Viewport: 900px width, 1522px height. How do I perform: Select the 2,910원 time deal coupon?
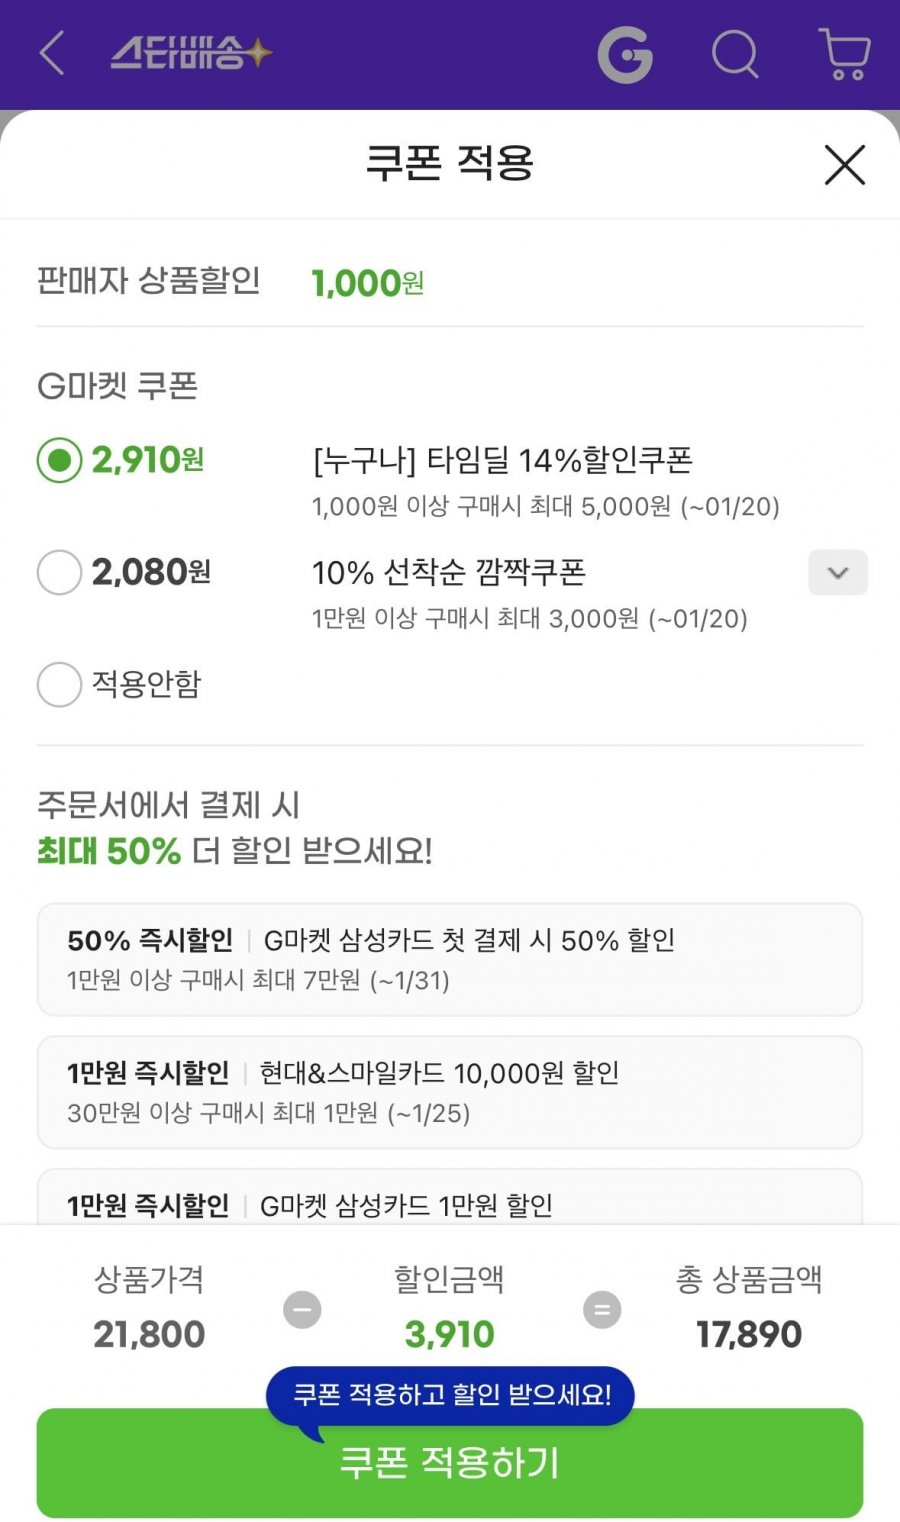pos(60,461)
